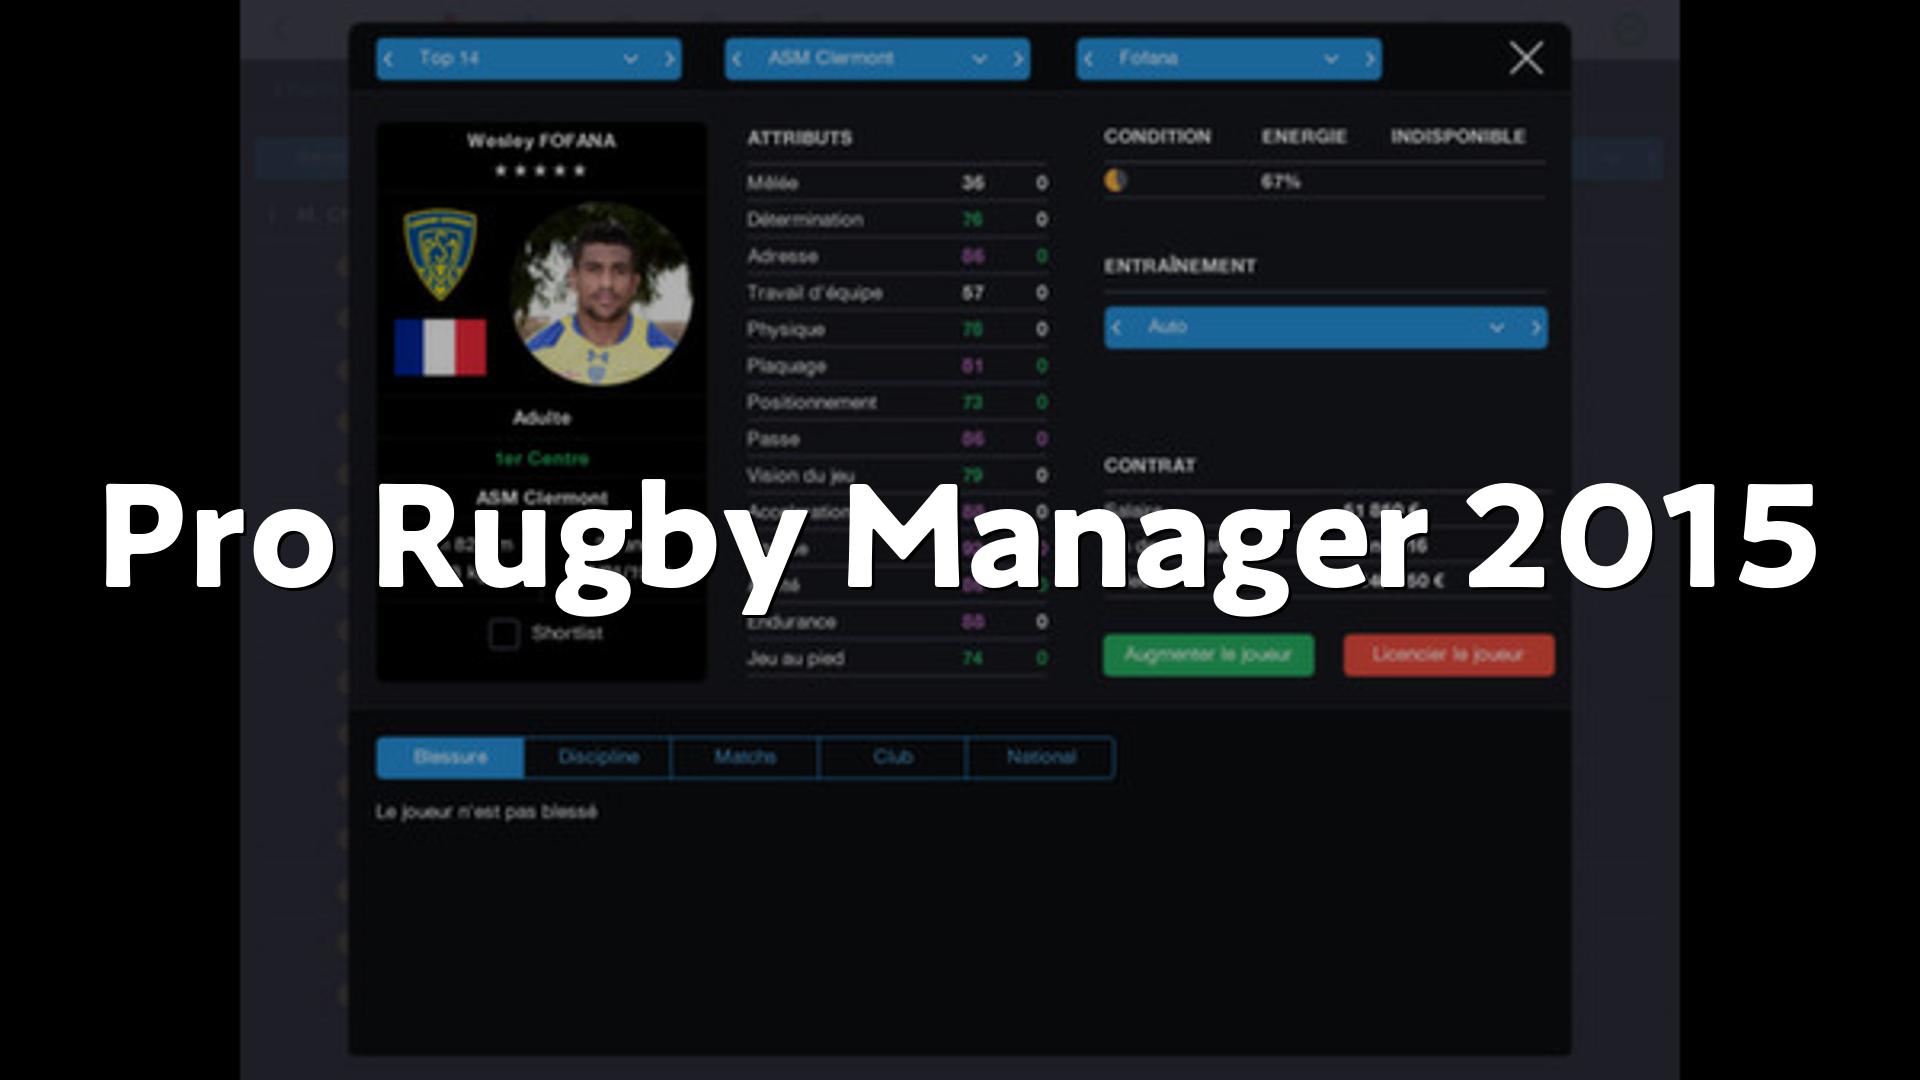This screenshot has height=1080, width=1920.
Task: Open the Matchs tab
Action: 745,757
